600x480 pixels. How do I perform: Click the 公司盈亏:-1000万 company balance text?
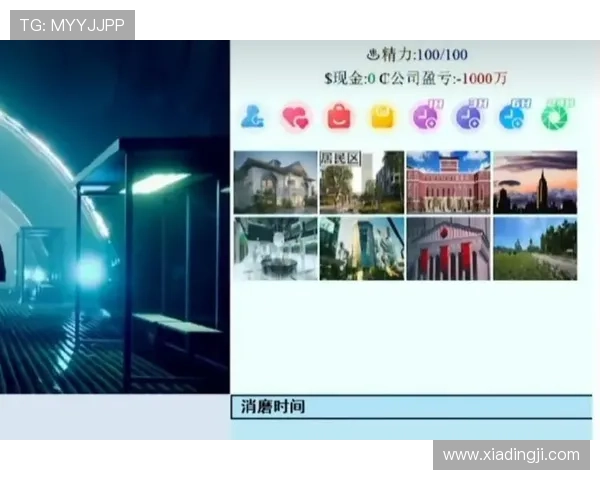coord(443,78)
